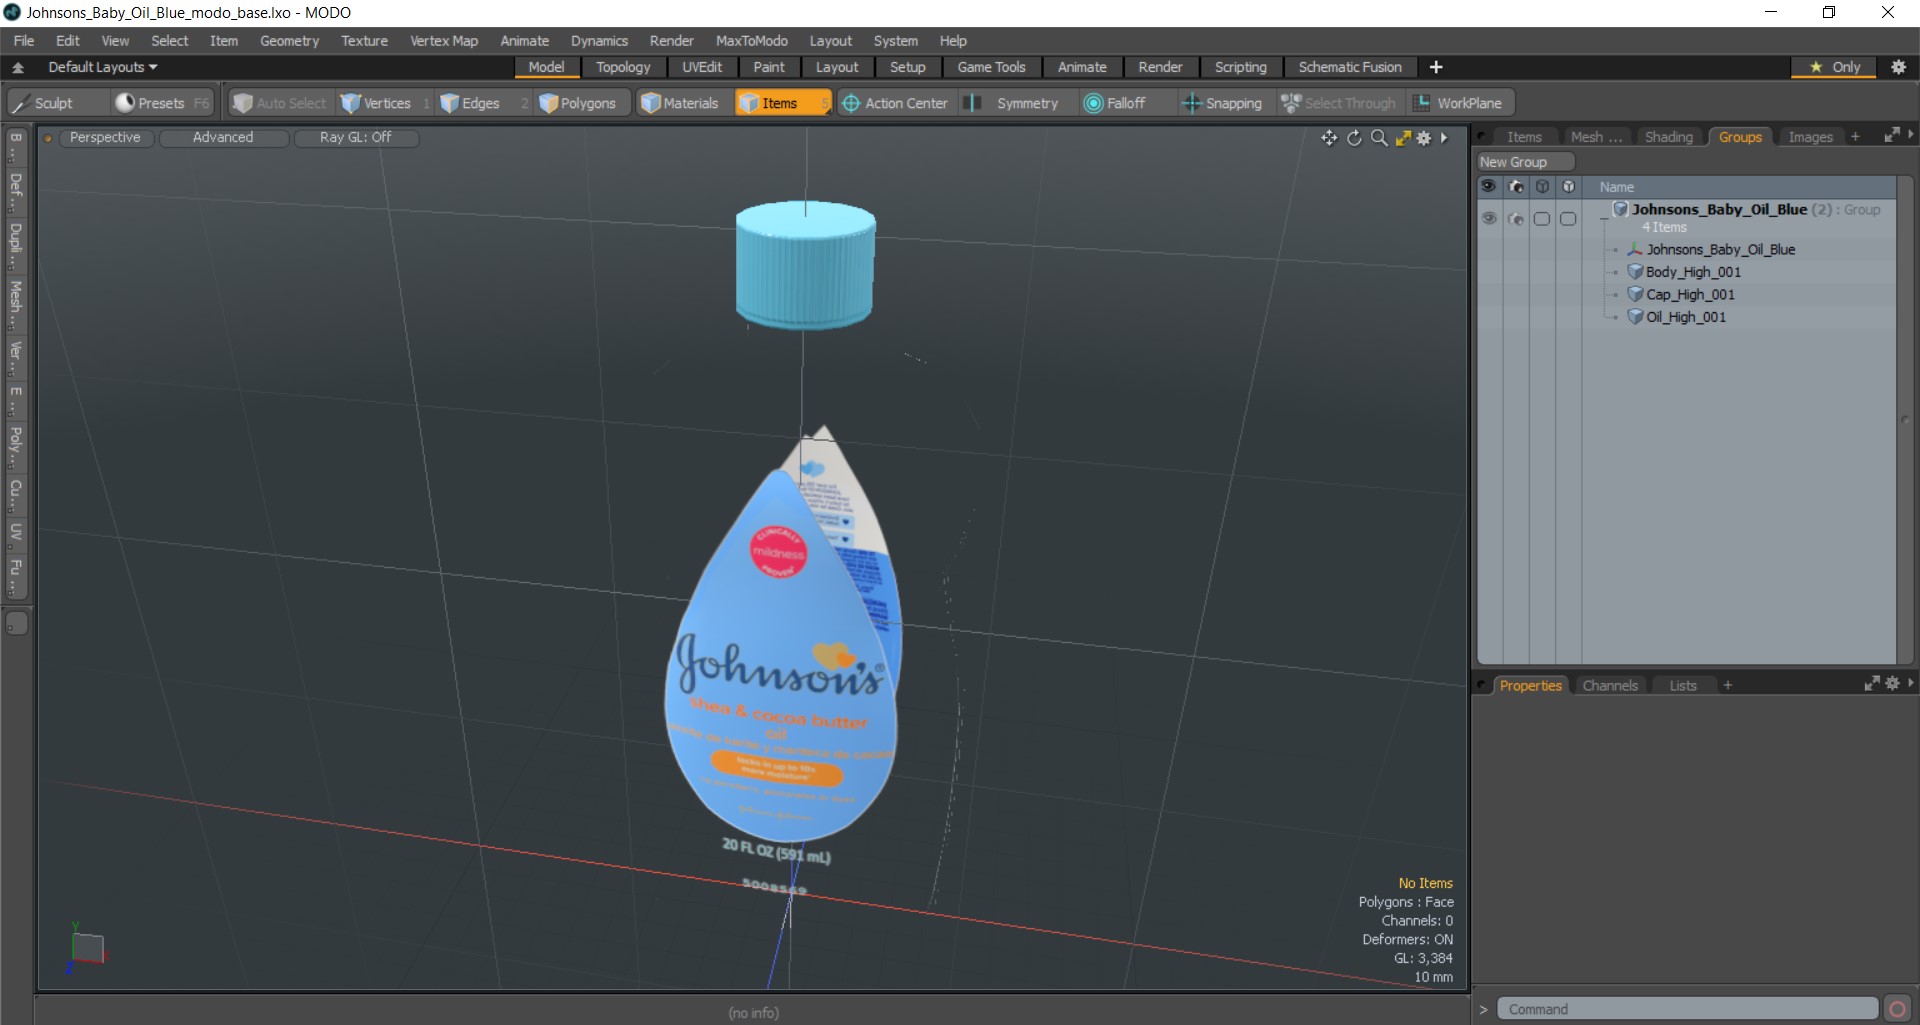Expand Properties panel options arrow
The width and height of the screenshot is (1920, 1025).
point(1911,683)
